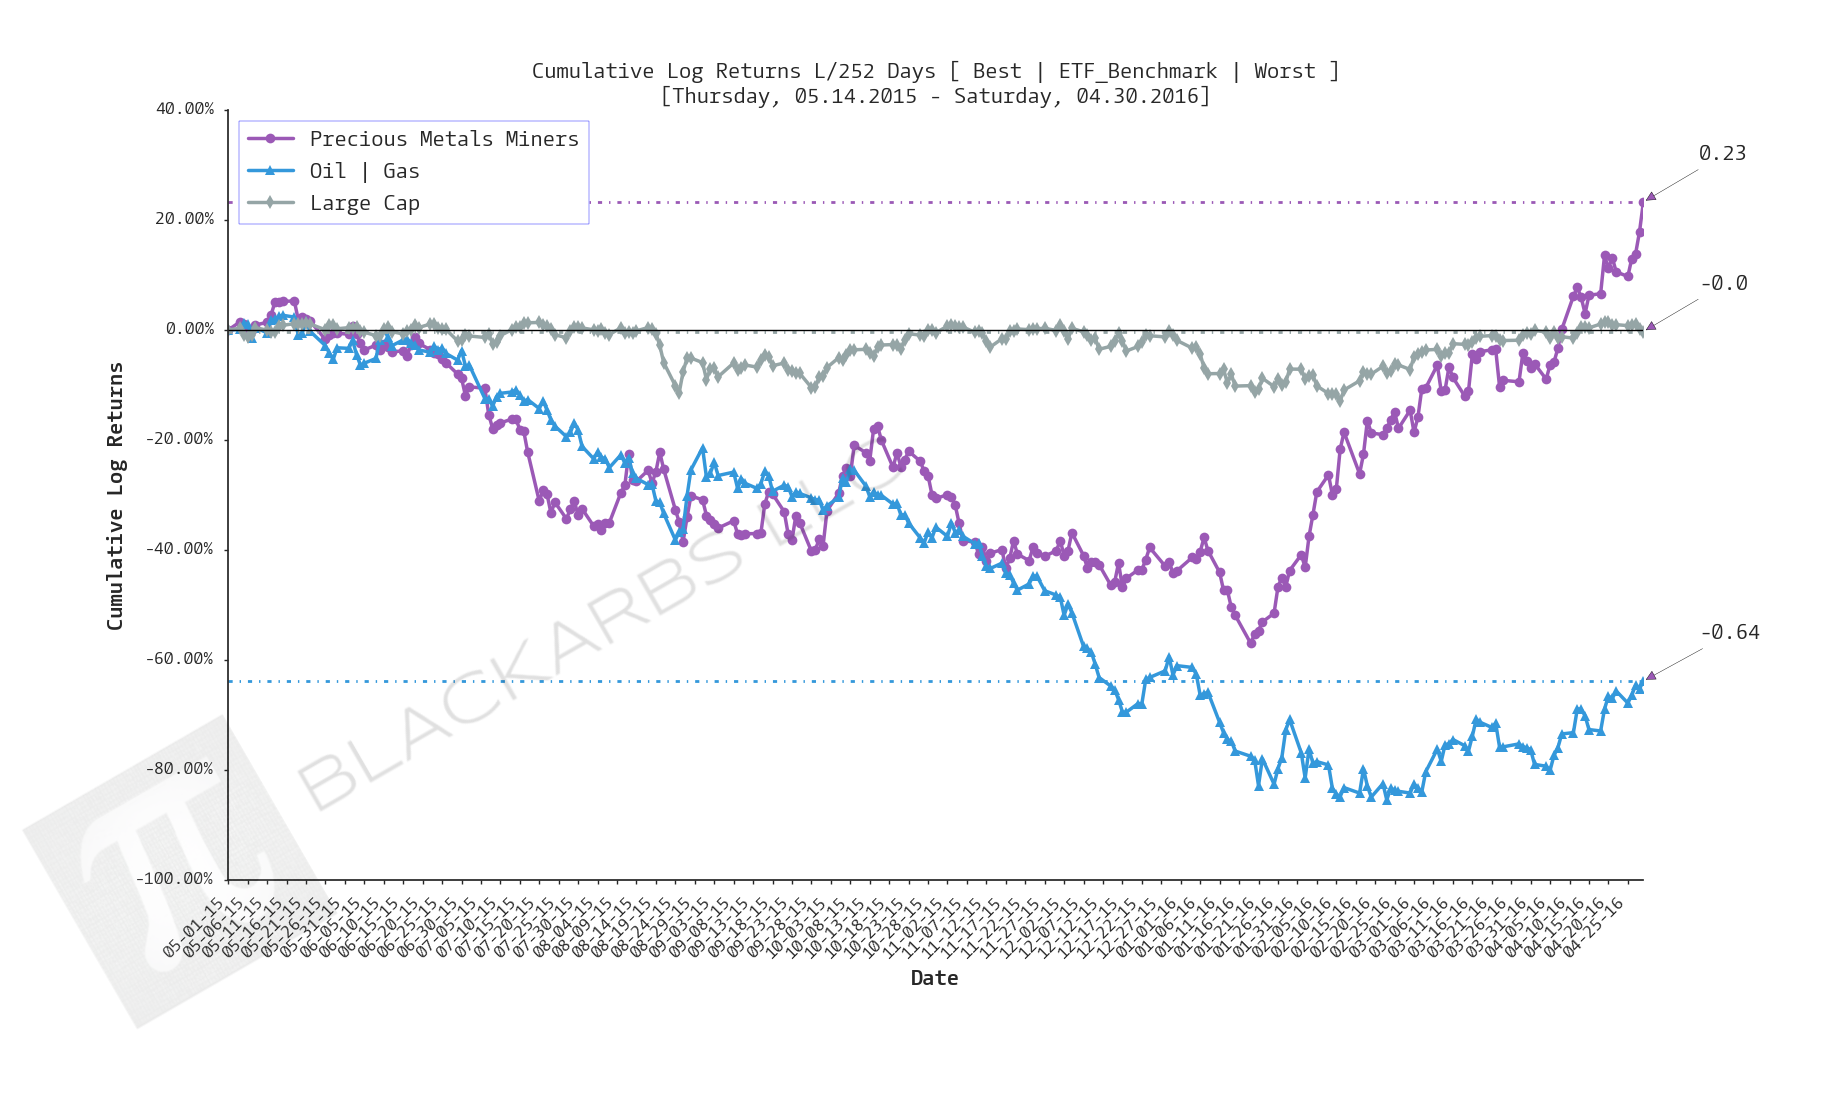This screenshot has width=1825, height=1100.
Task: Click the gray arrowhead at the -0.0 endpoint
Action: coord(1651,326)
